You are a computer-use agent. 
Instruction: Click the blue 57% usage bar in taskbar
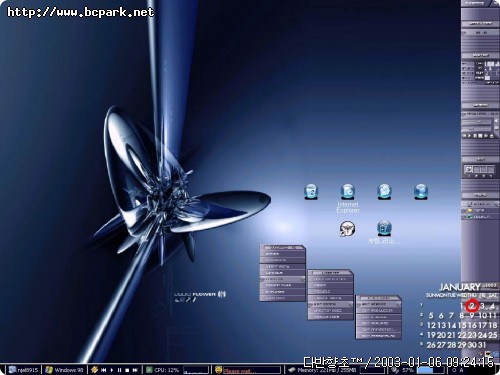(430, 370)
